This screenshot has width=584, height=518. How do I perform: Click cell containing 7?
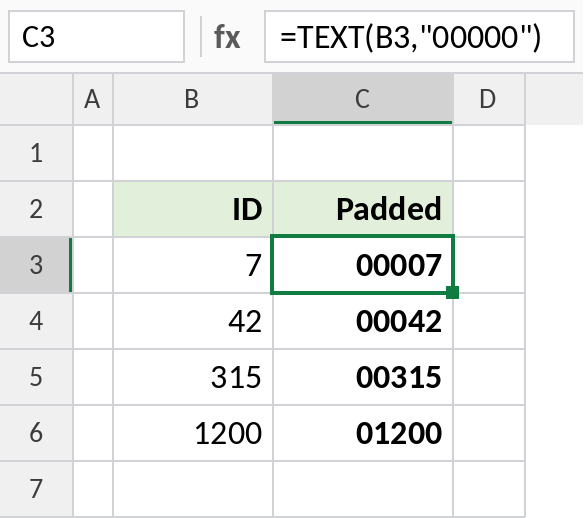[193, 265]
